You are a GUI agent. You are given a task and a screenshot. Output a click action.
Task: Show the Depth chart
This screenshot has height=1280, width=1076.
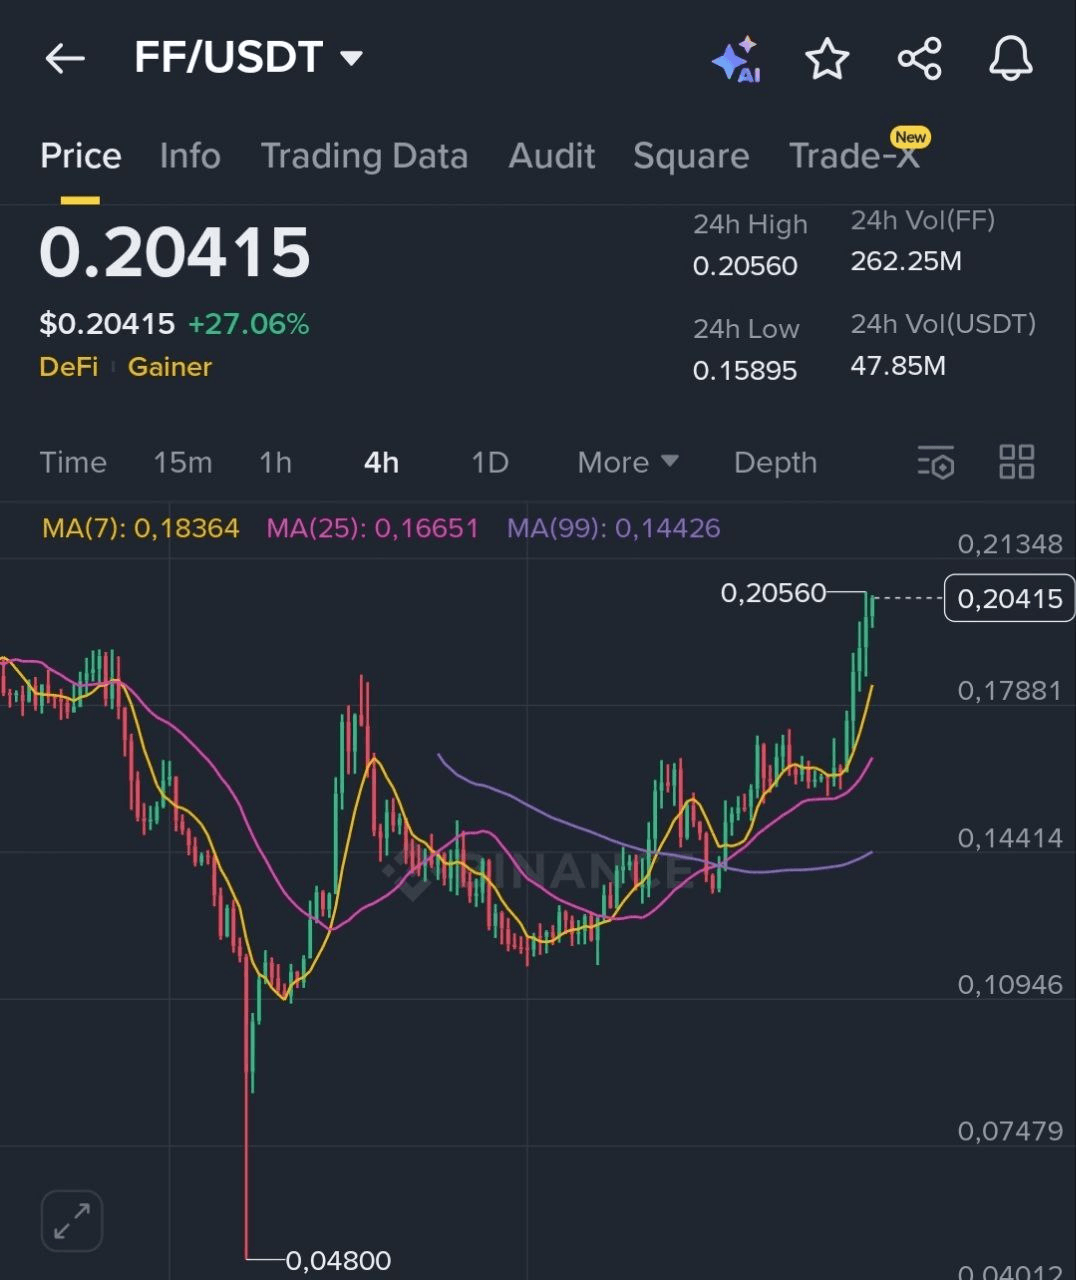click(x=775, y=462)
